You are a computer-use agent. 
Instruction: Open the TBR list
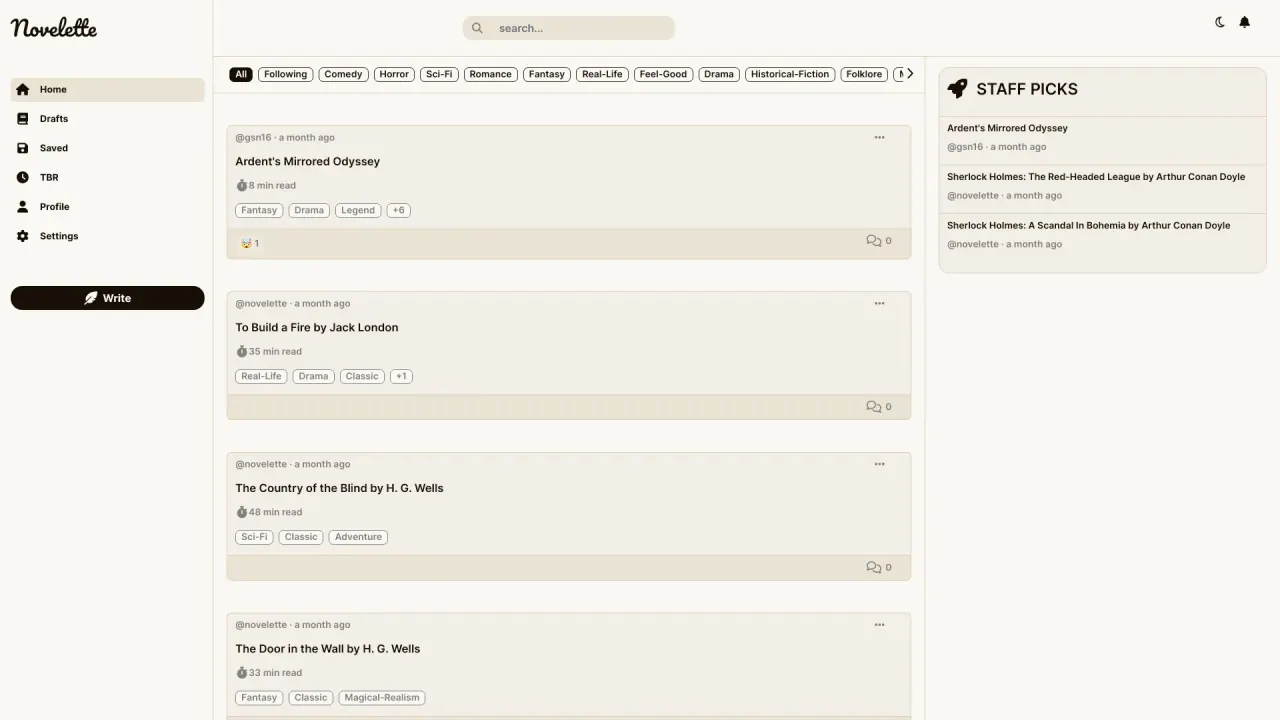click(x=107, y=177)
